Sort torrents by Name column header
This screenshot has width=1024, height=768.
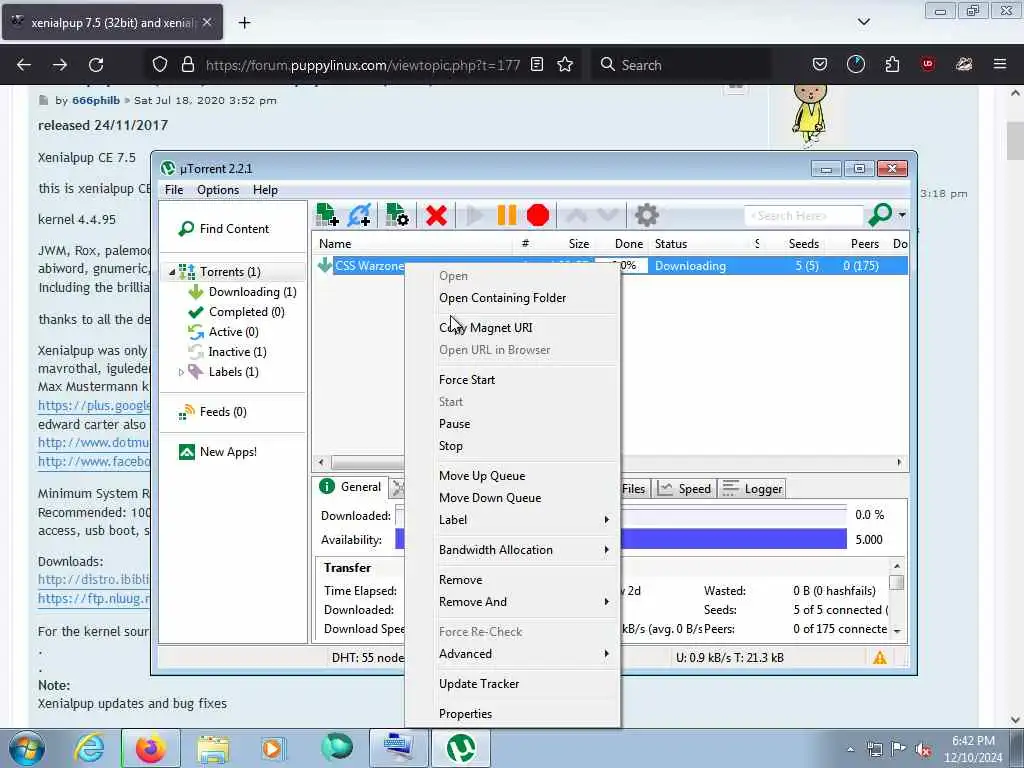tap(413, 244)
